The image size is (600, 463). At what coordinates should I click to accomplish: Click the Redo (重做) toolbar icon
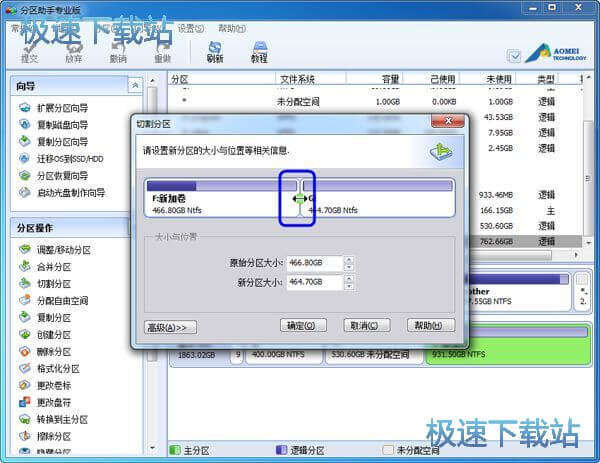tap(163, 52)
